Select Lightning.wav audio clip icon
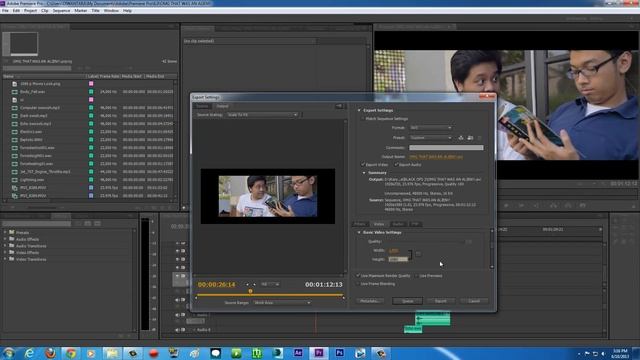 [15, 180]
